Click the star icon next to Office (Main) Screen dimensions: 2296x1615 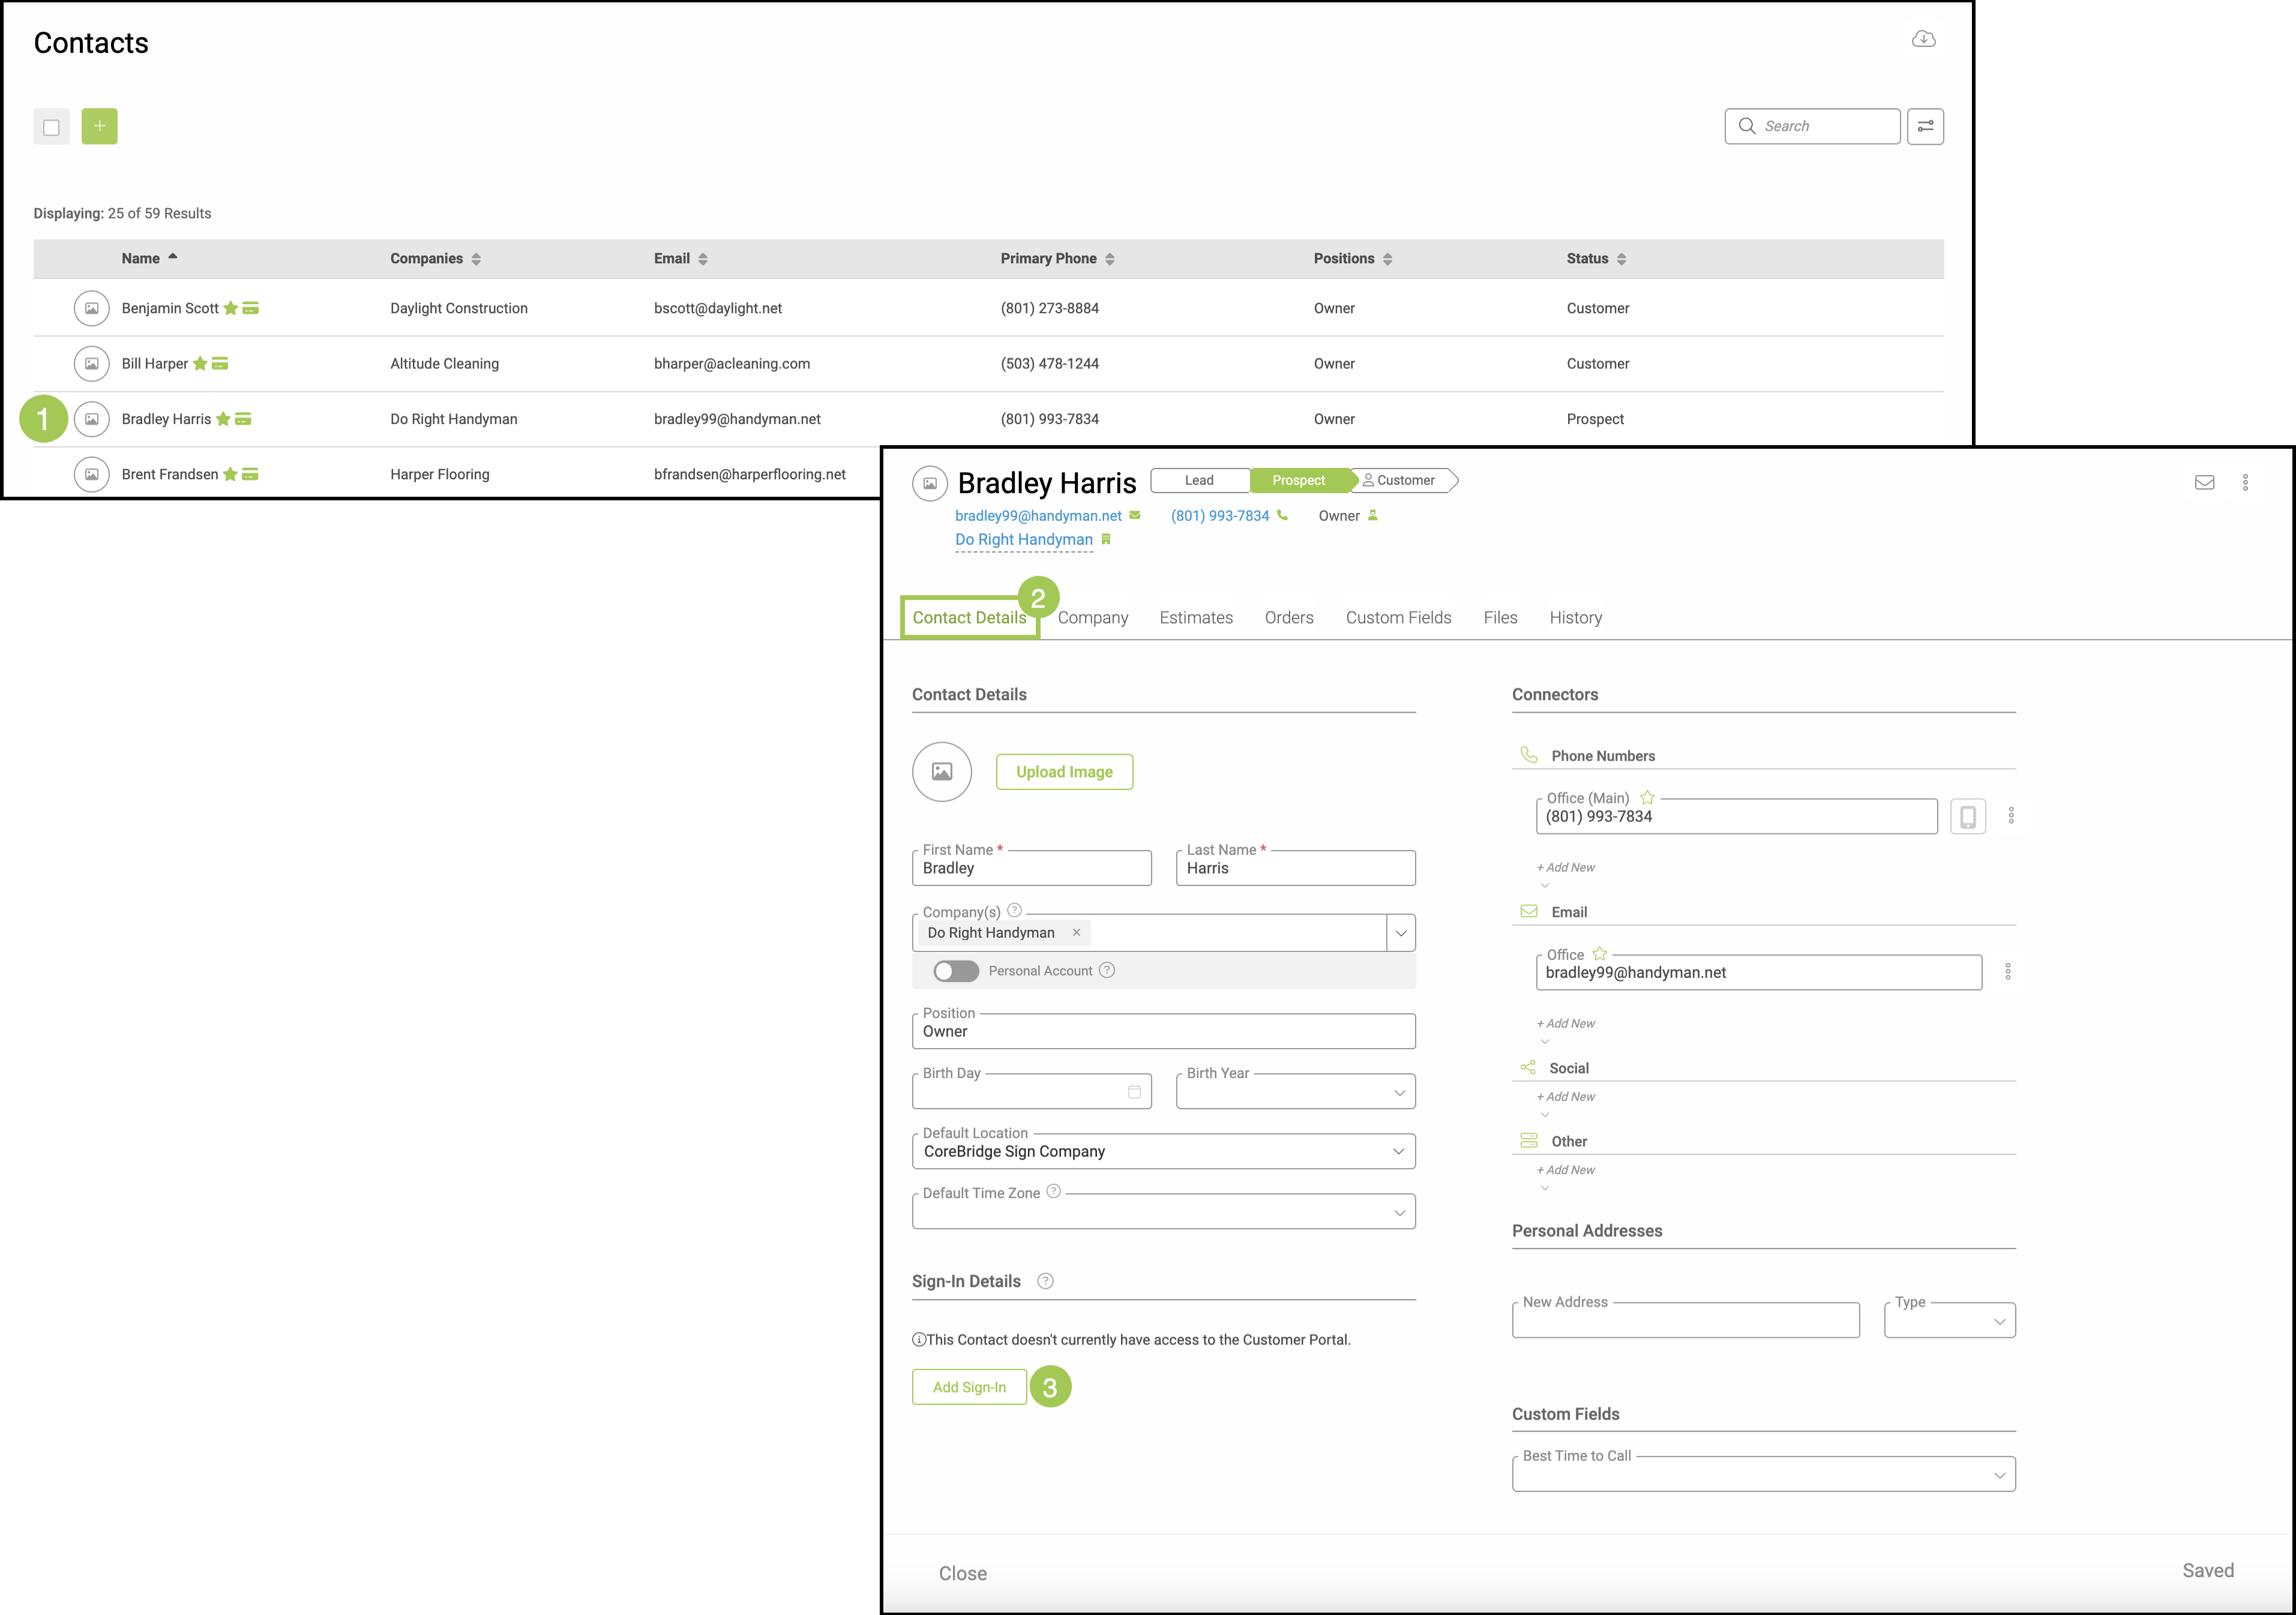(x=1647, y=797)
